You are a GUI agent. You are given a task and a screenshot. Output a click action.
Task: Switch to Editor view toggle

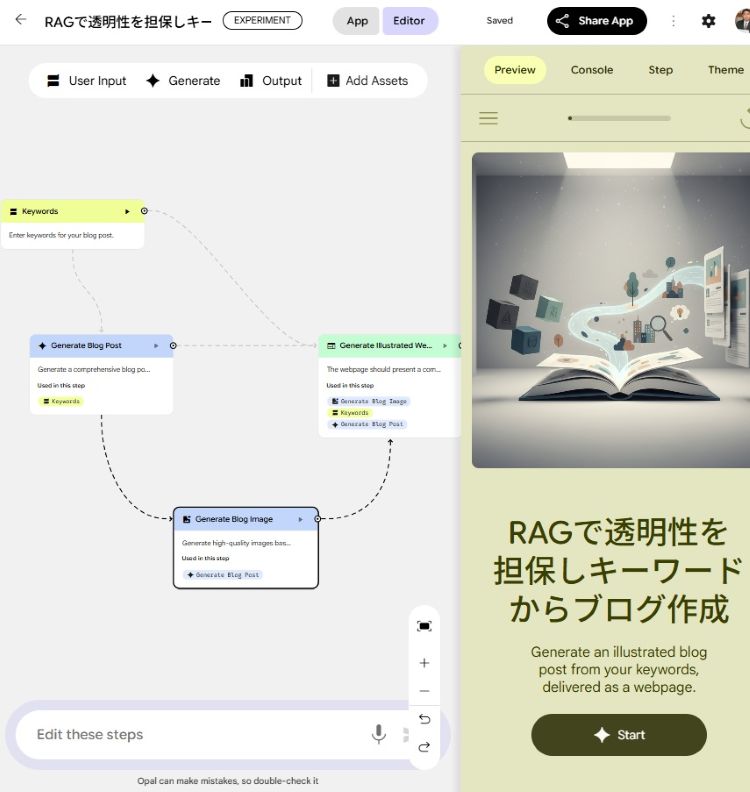[x=409, y=21]
